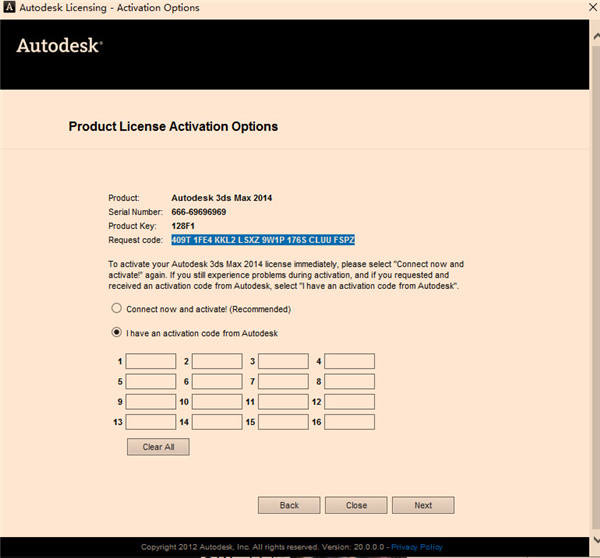This screenshot has width=600, height=558.
Task: Click the product key 128F1
Action: tap(183, 226)
